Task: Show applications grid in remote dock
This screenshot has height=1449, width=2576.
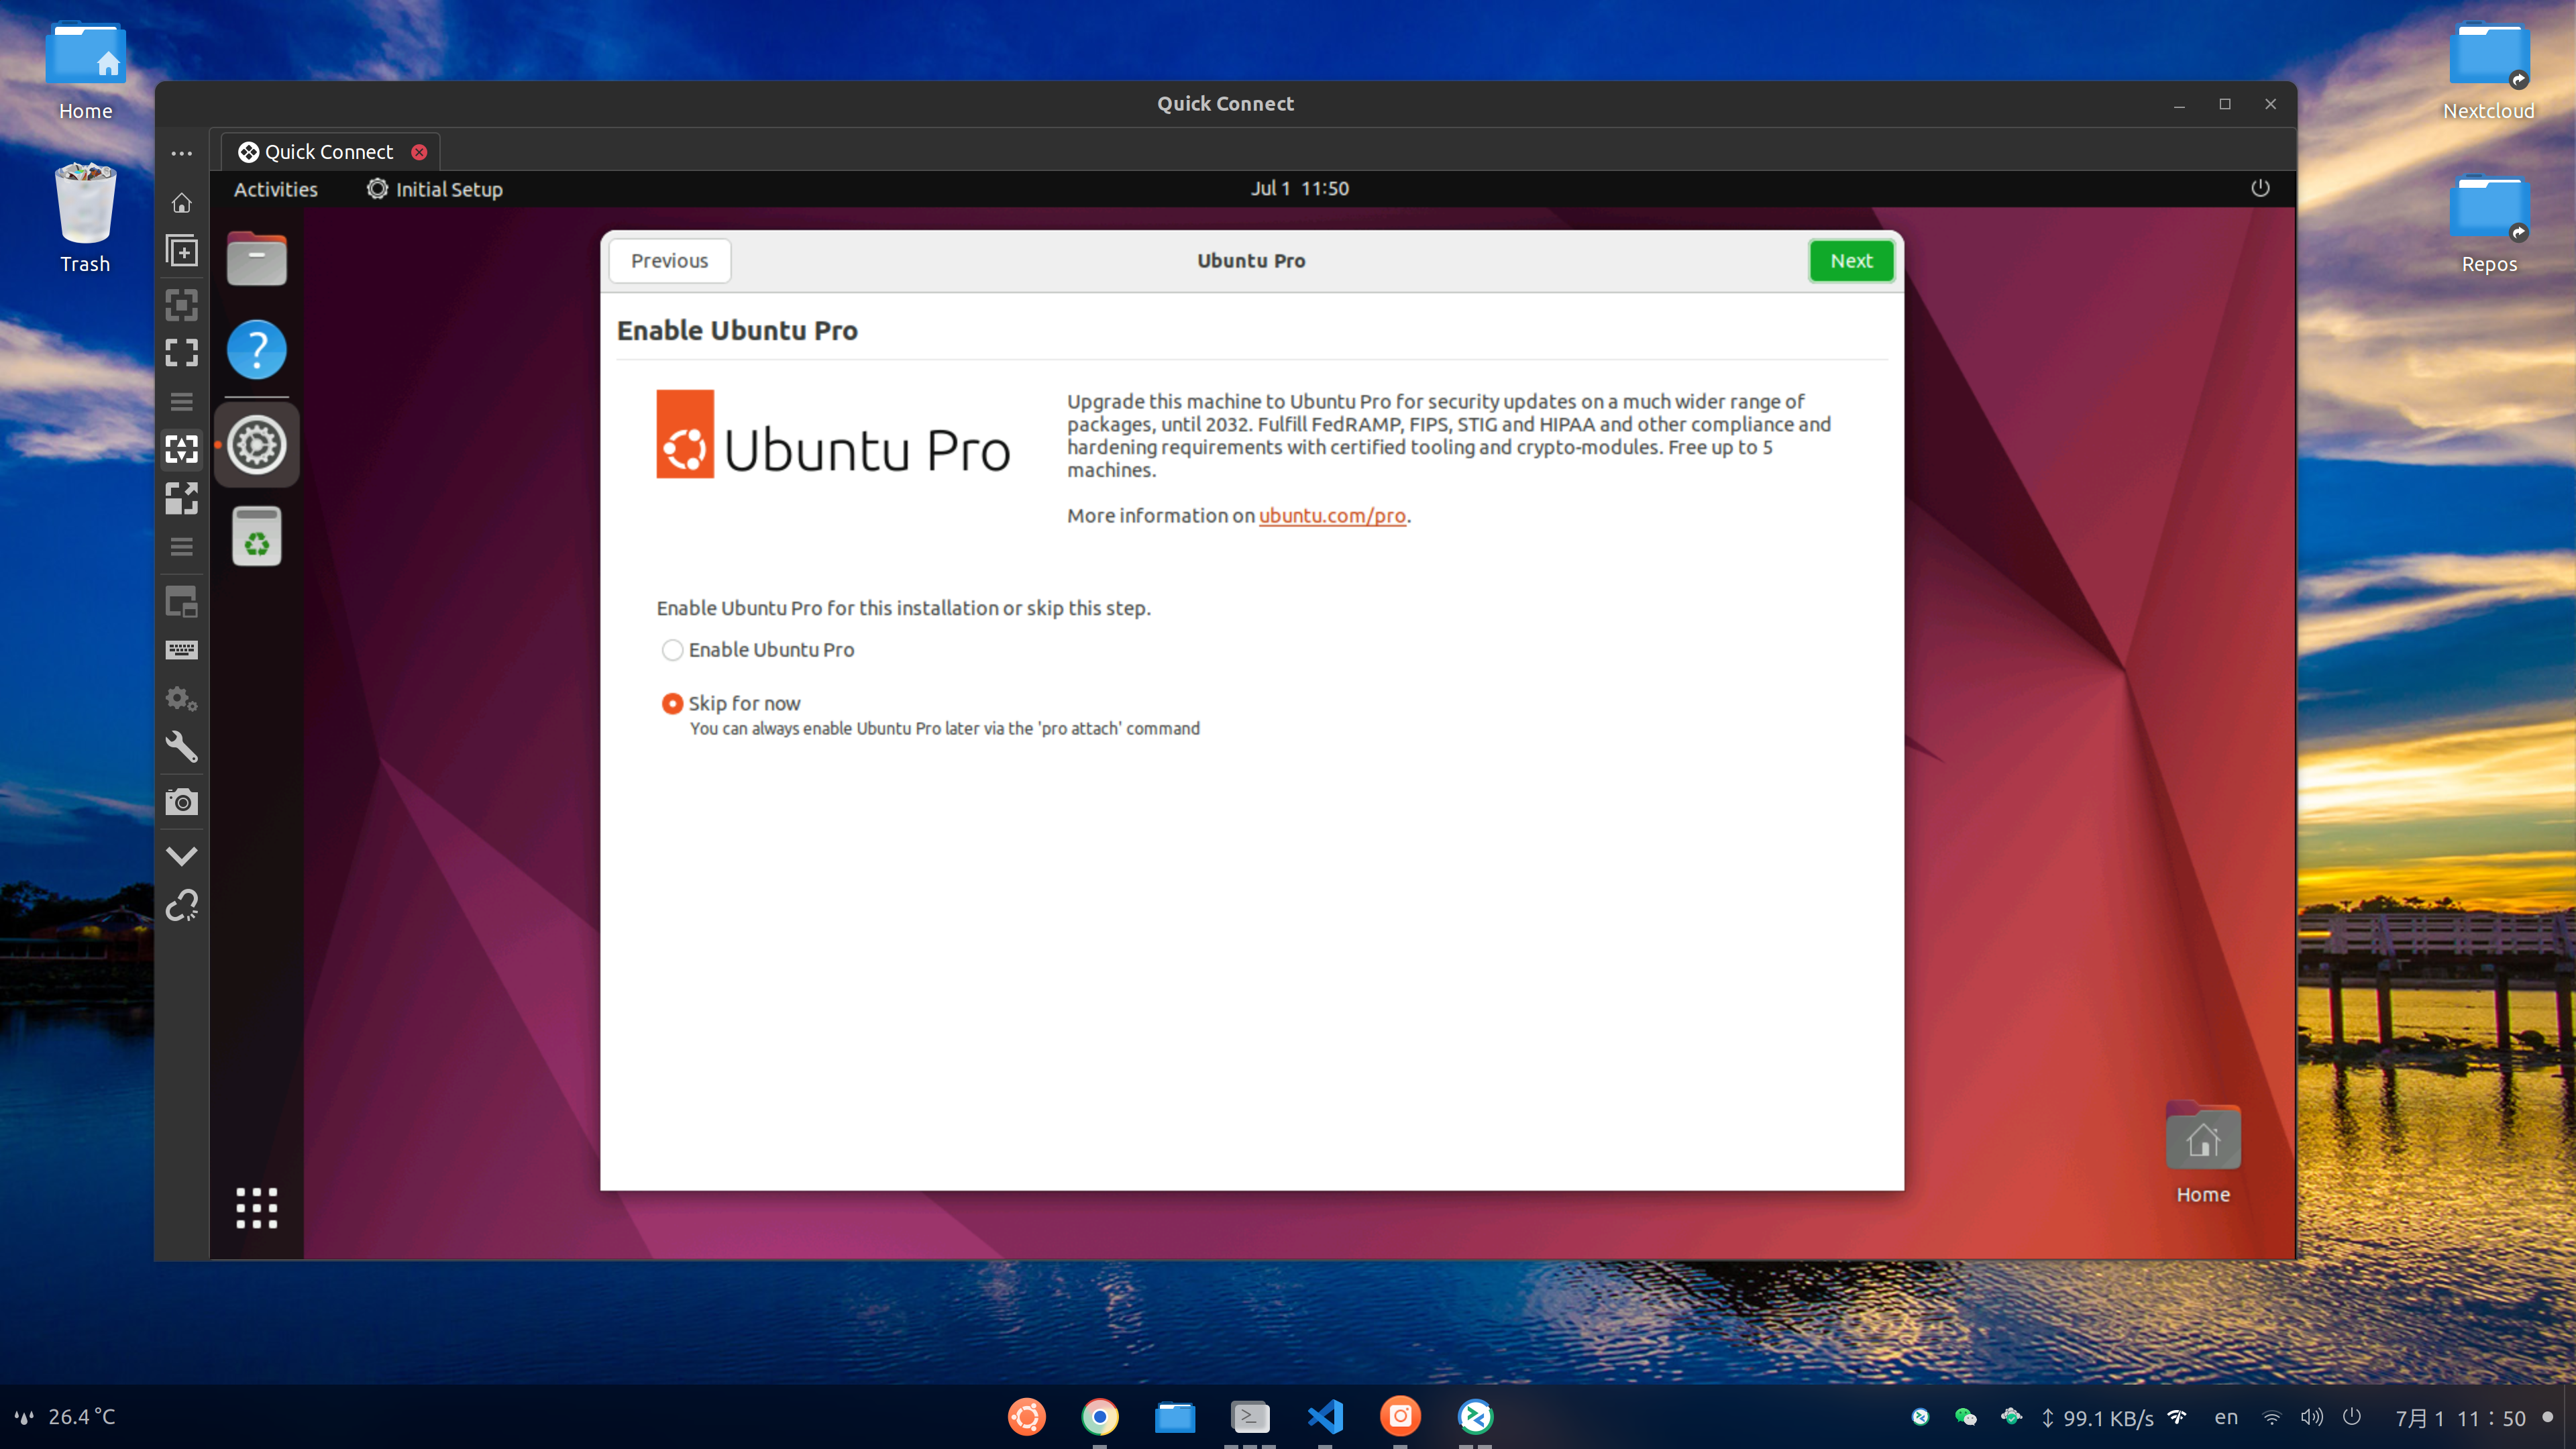Action: click(x=256, y=1207)
